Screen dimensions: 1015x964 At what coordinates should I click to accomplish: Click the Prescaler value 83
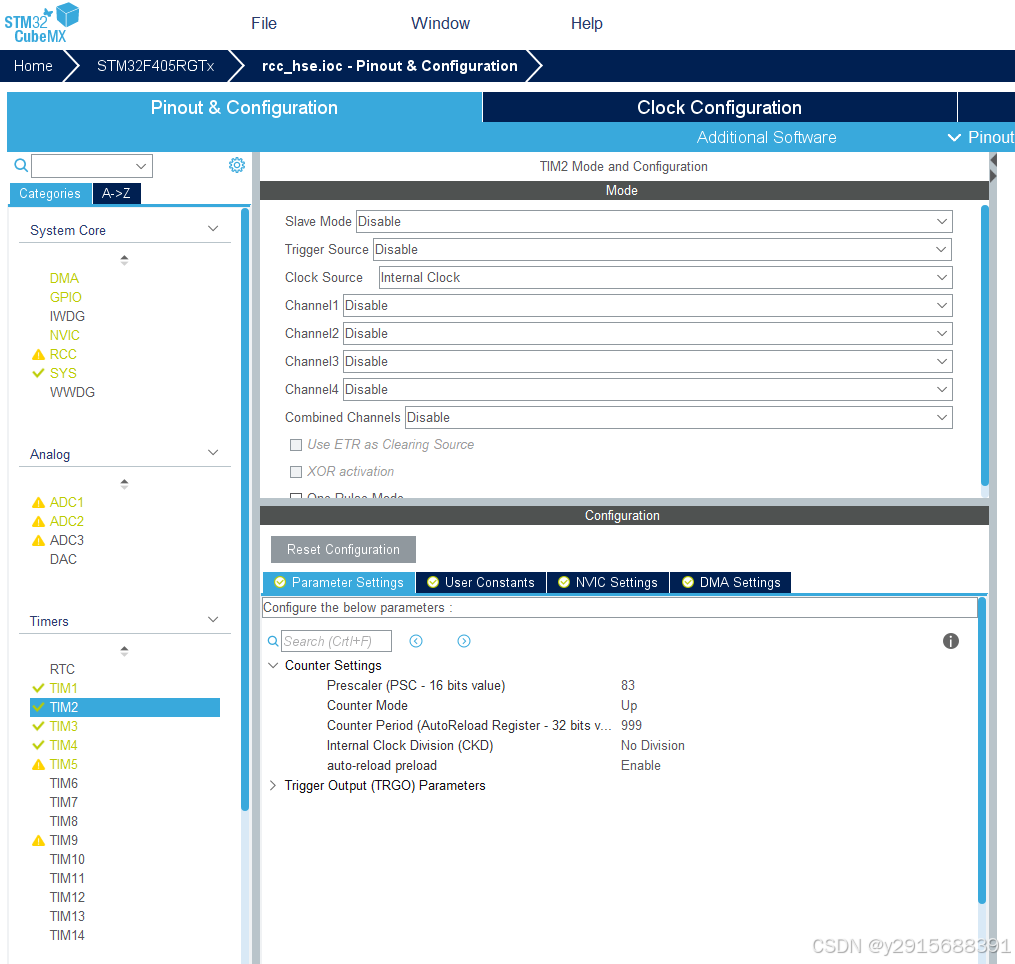click(x=628, y=685)
